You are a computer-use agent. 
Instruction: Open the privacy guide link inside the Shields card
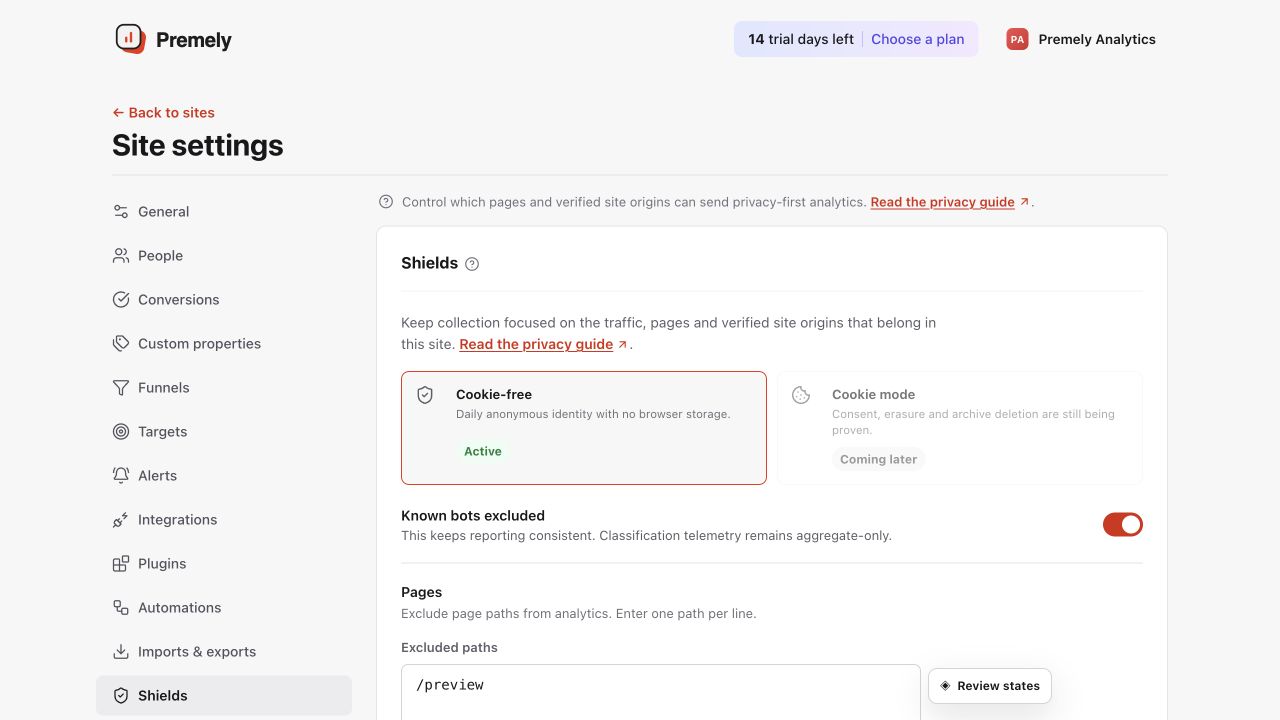(x=543, y=345)
